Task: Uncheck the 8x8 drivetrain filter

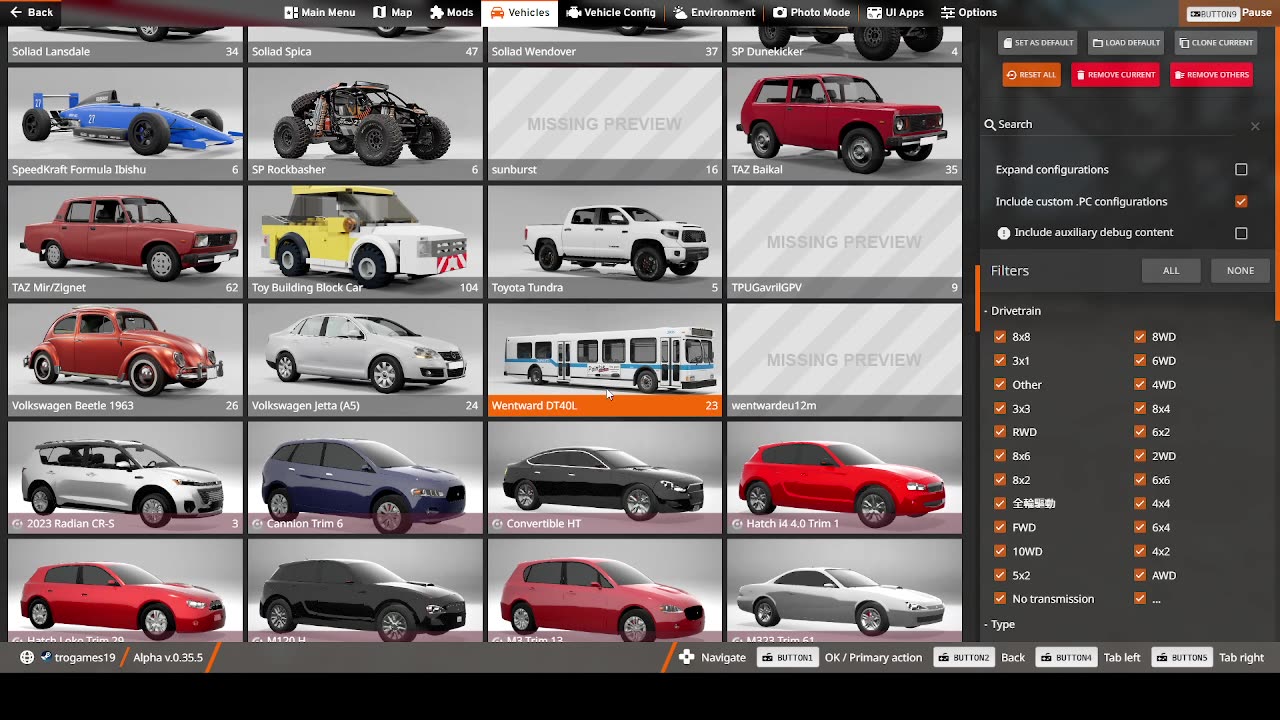Action: 1000,337
